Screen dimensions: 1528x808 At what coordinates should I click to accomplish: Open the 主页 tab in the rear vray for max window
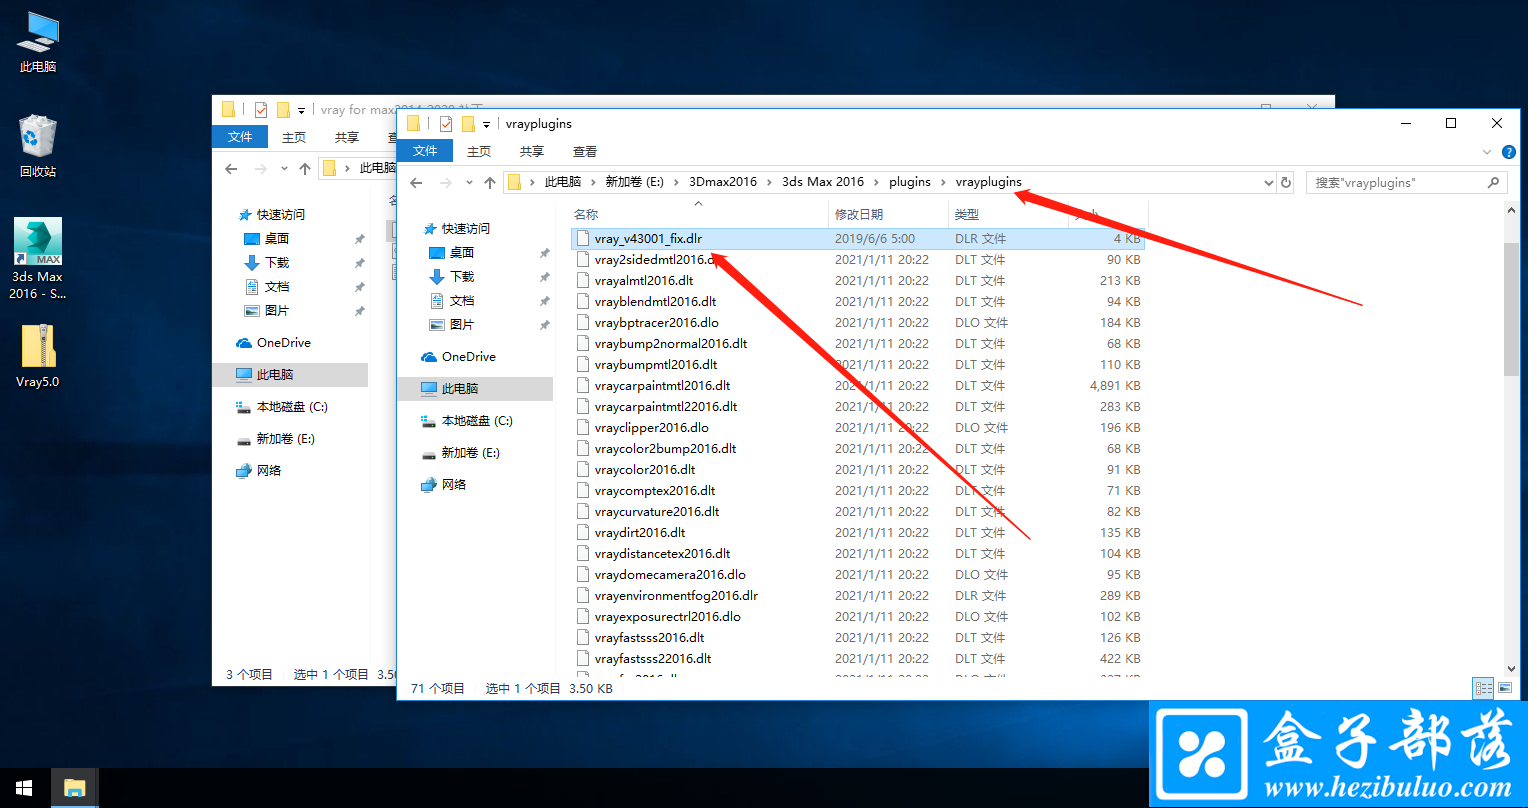pyautogui.click(x=294, y=137)
